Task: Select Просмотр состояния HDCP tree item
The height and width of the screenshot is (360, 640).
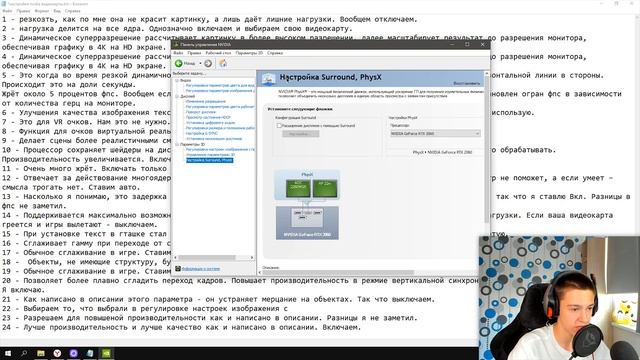Action: 208,117
